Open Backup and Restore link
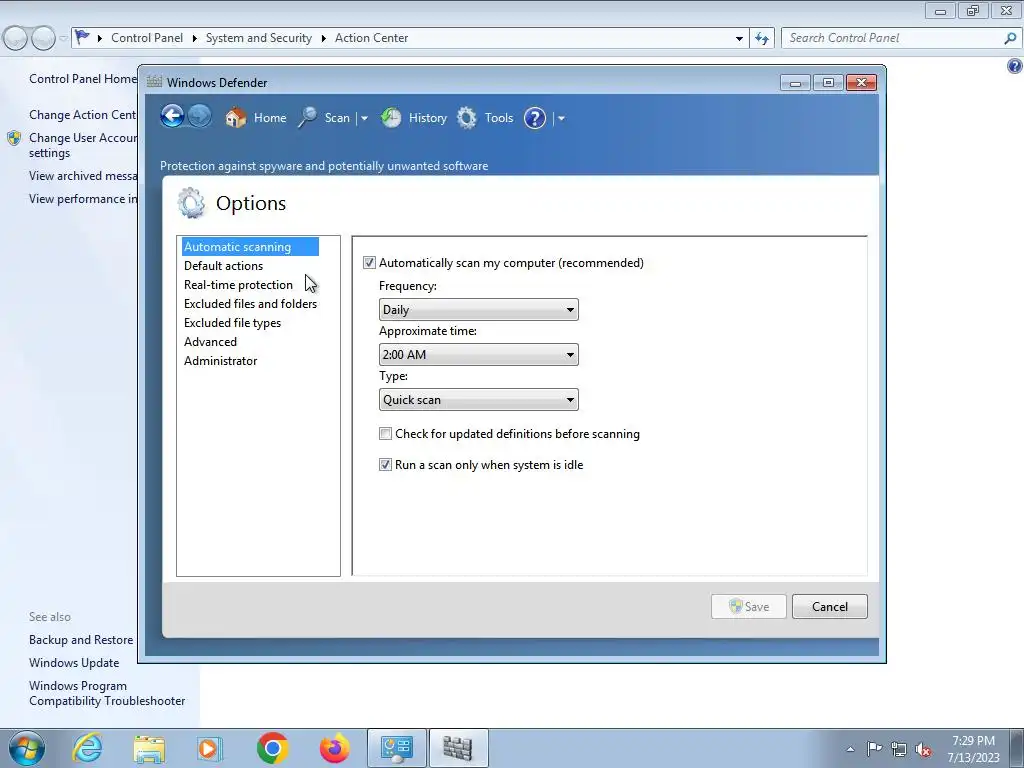The height and width of the screenshot is (768, 1024). (x=81, y=640)
